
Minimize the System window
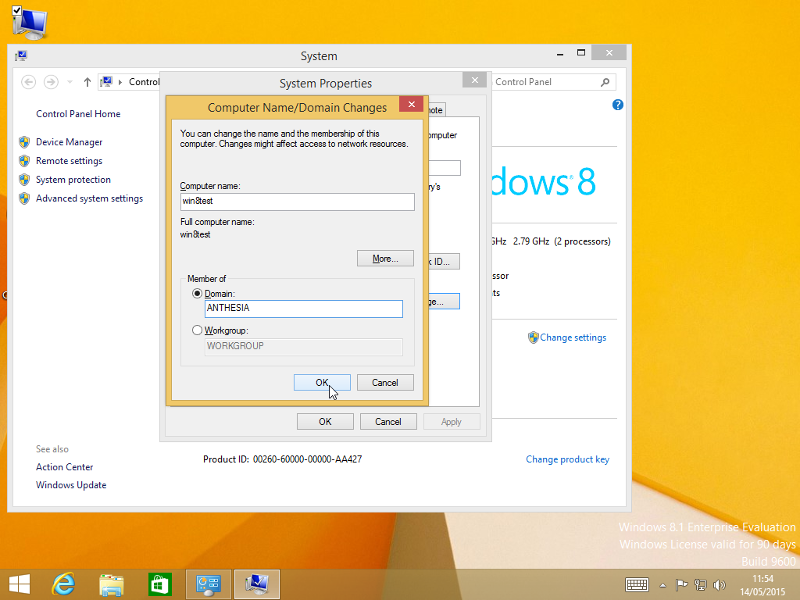[560, 53]
